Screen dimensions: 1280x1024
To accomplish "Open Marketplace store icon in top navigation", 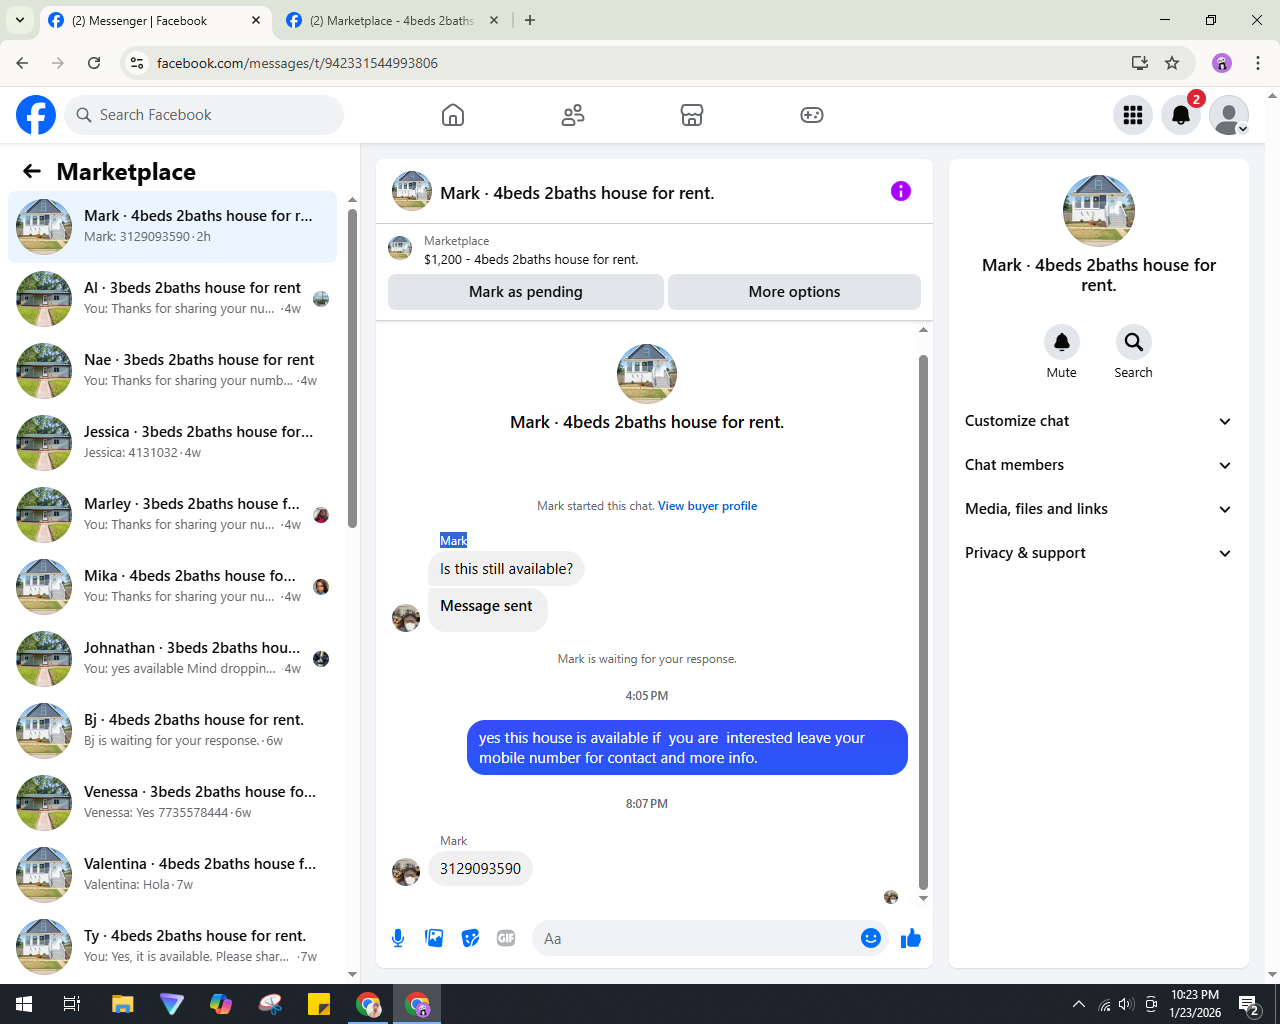I will coord(692,115).
